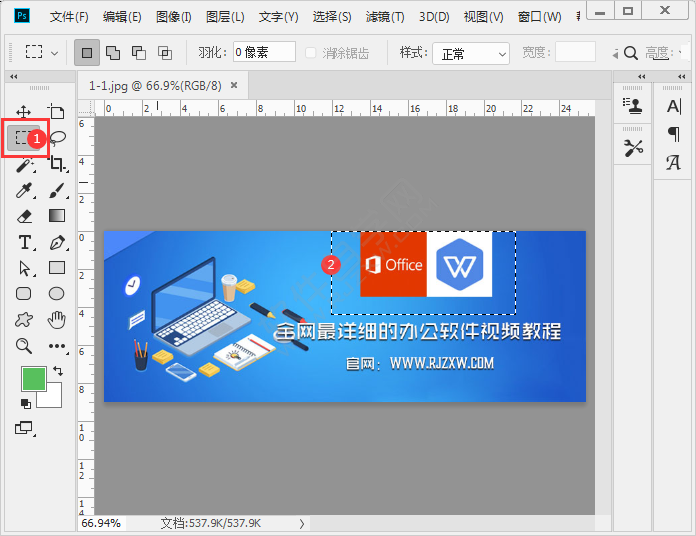Open the Paragraph panel icon
The height and width of the screenshot is (536, 696).
click(674, 134)
